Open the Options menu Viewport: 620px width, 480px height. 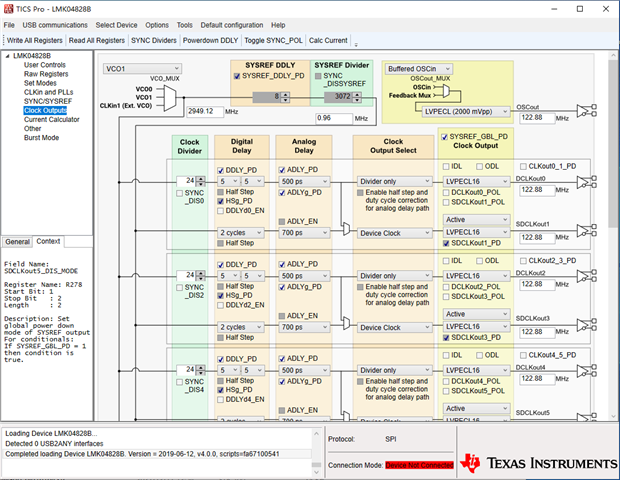pos(157,25)
